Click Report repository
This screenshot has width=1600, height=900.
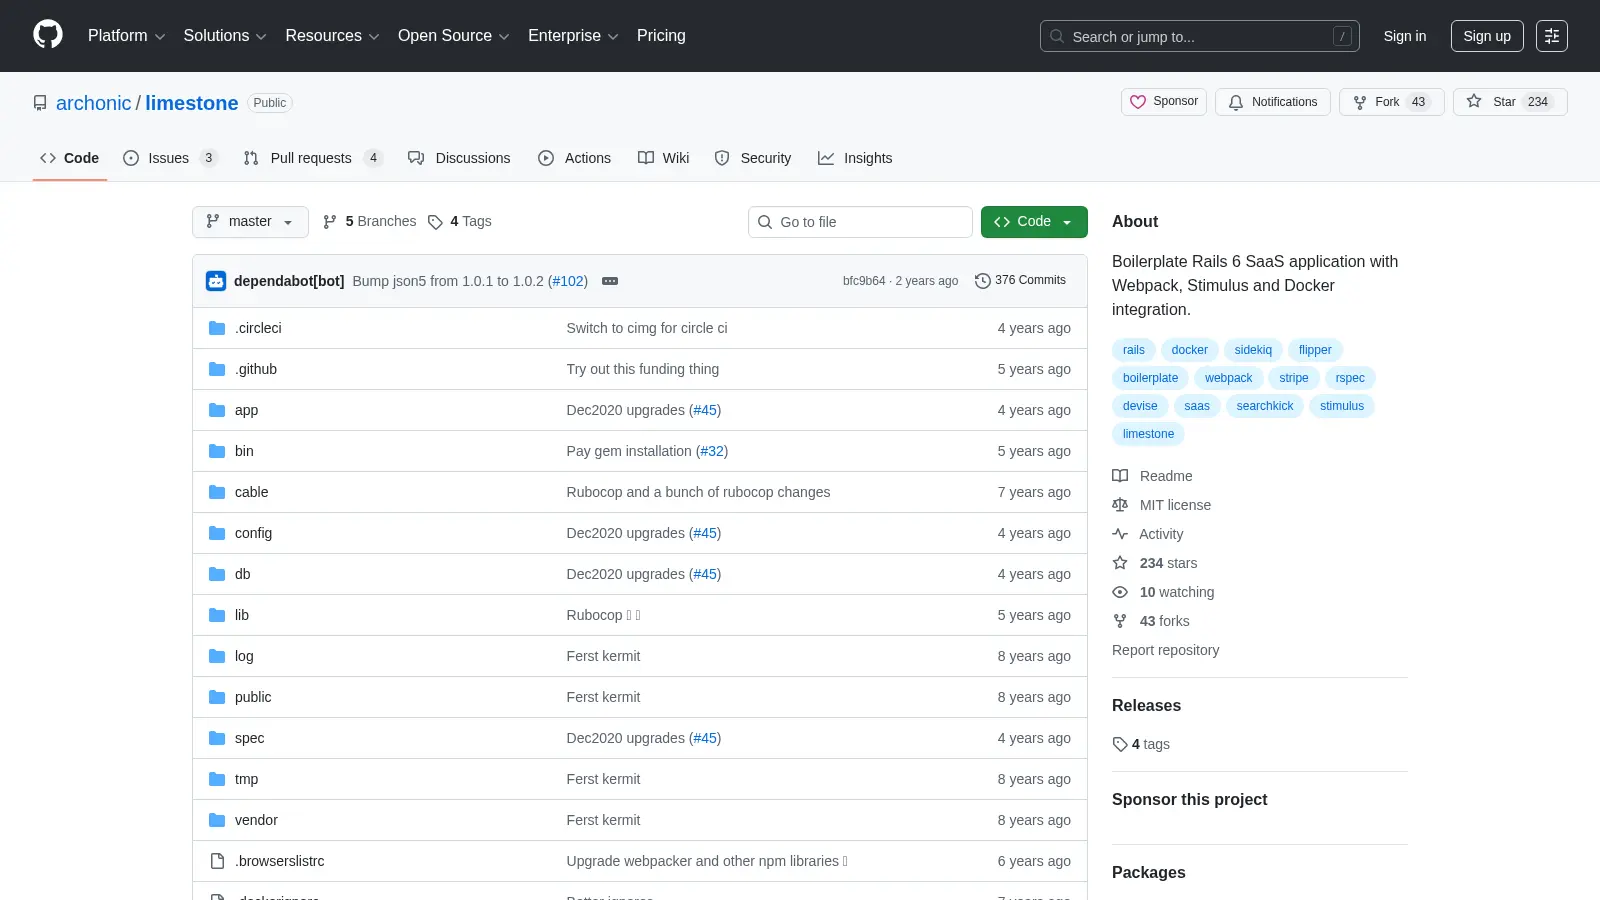coord(1165,650)
